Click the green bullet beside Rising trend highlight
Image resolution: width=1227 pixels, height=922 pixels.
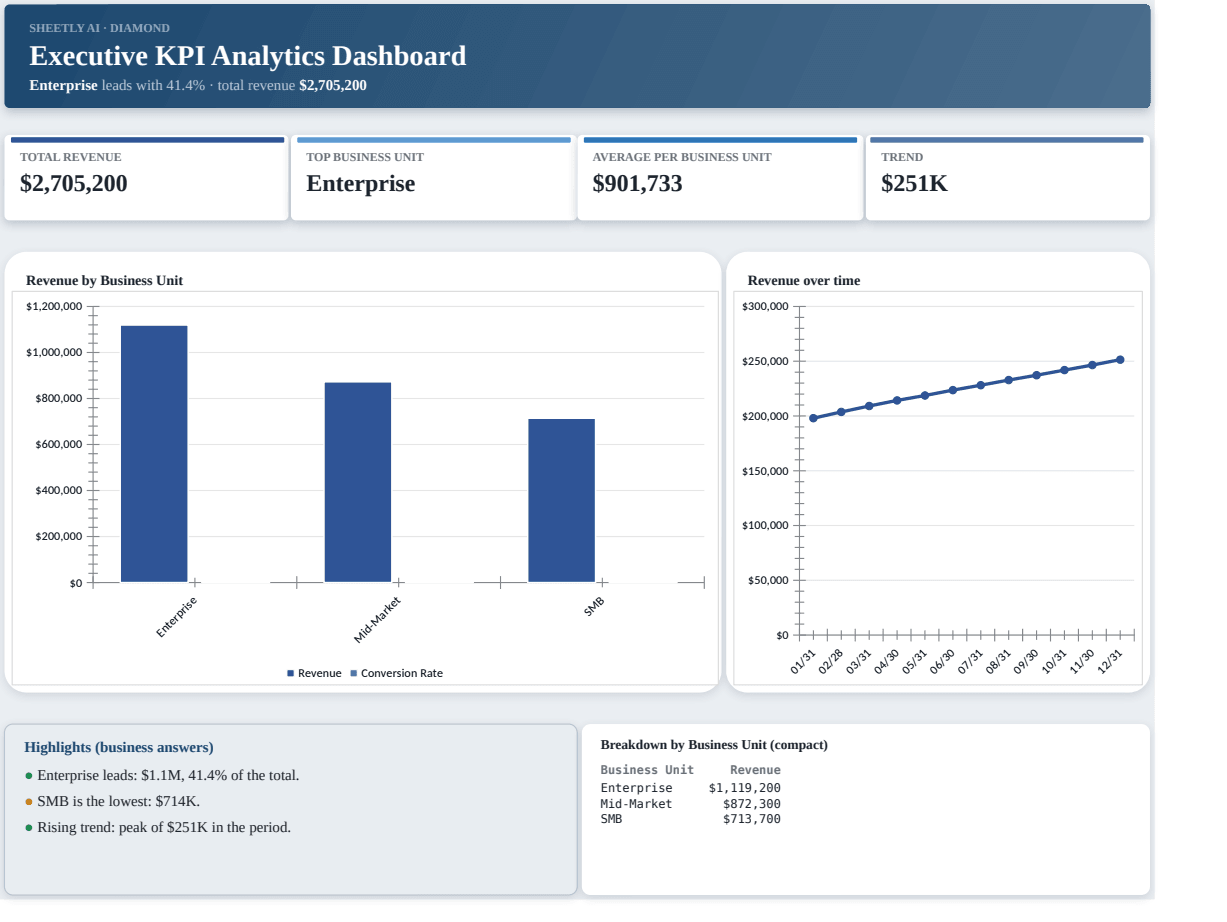[29, 828]
